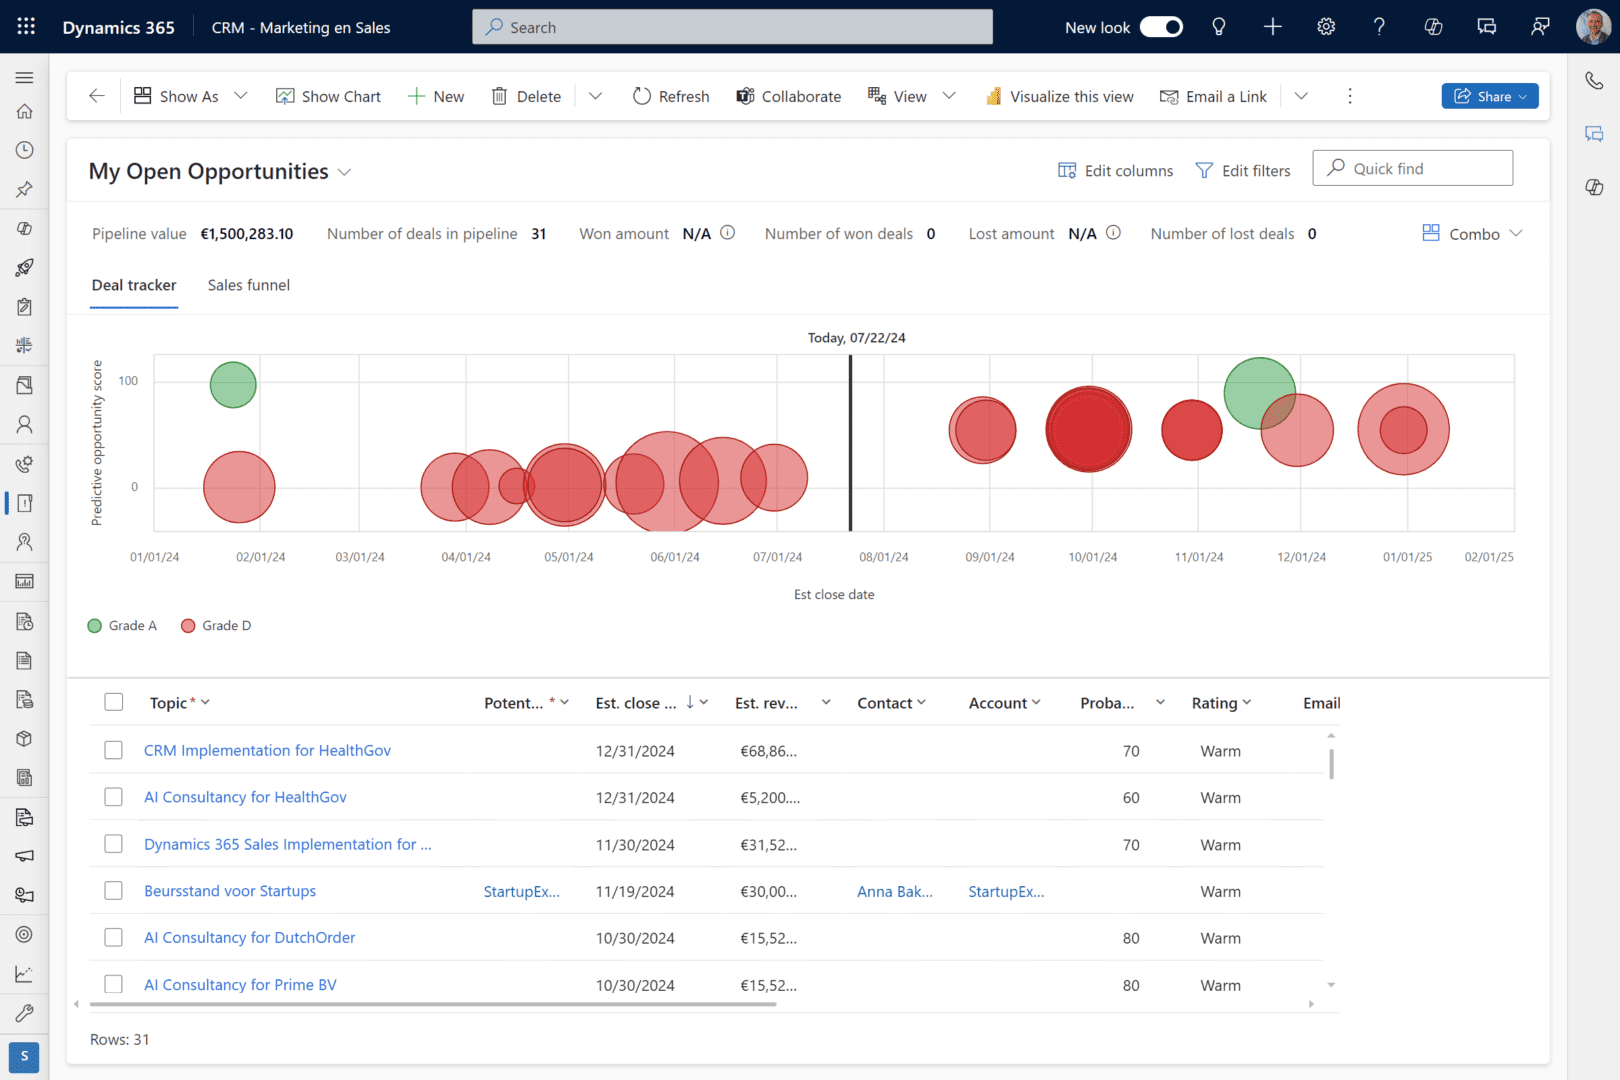Click the lightbulb assistant icon
This screenshot has height=1080, width=1620.
pyautogui.click(x=1219, y=27)
